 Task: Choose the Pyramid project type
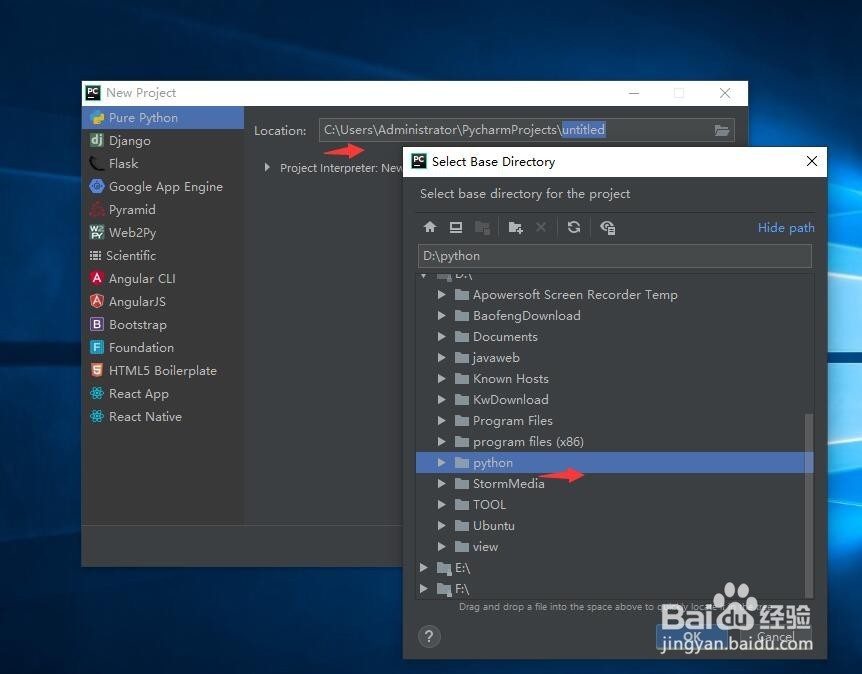click(x=162, y=210)
